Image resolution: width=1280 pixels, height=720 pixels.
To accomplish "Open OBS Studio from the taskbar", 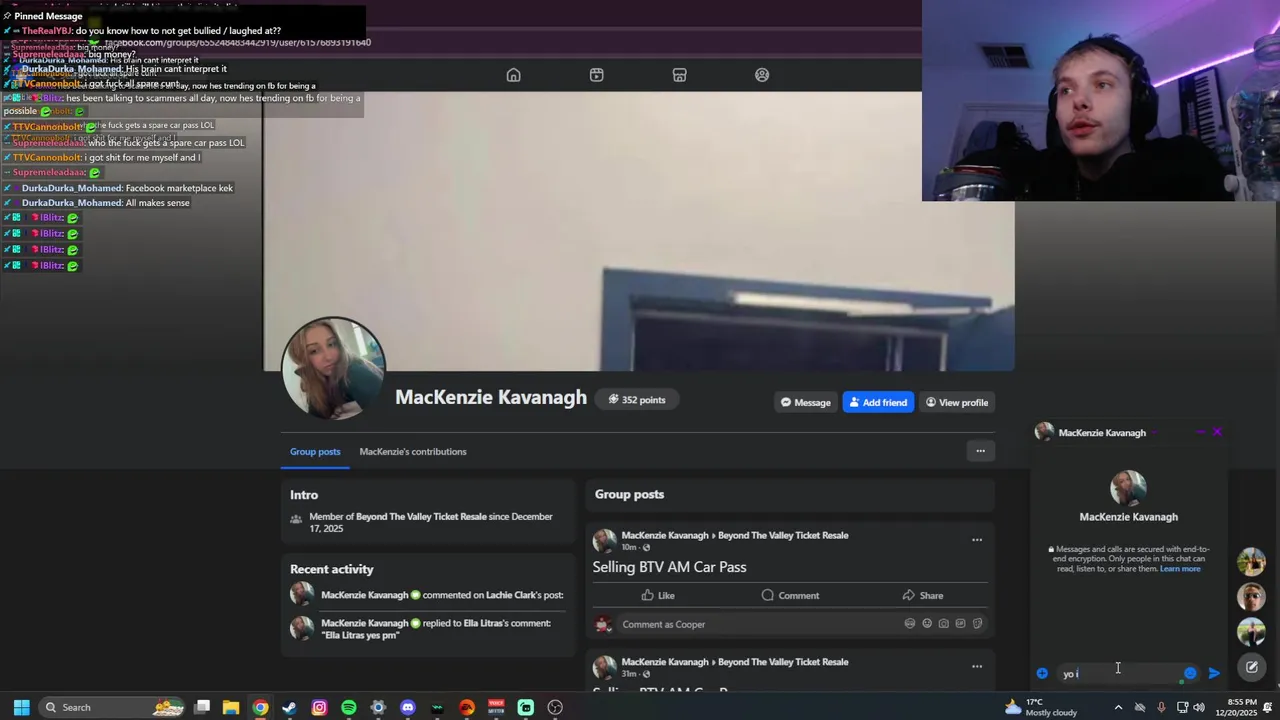I will coord(555,707).
